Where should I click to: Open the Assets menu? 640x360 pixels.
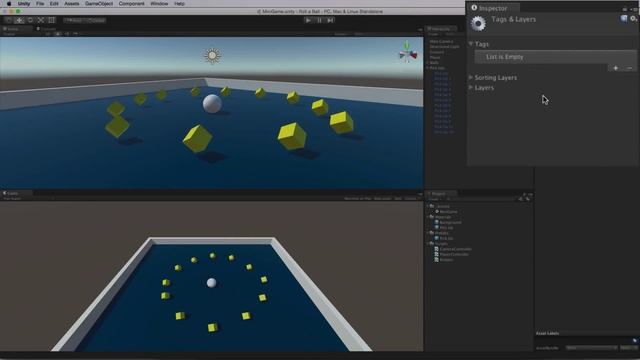[71, 4]
